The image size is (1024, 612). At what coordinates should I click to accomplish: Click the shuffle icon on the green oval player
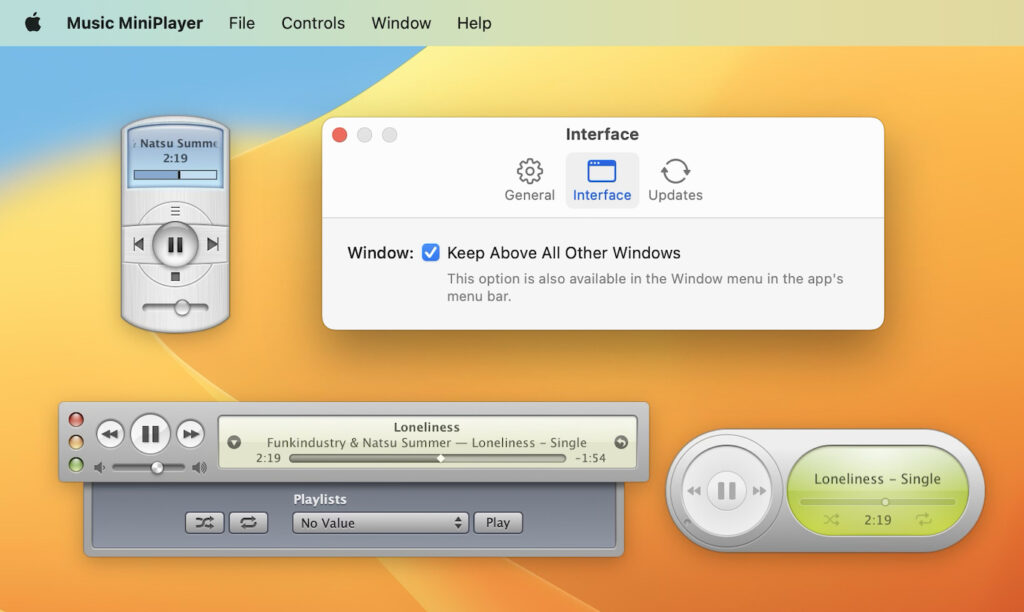click(830, 520)
